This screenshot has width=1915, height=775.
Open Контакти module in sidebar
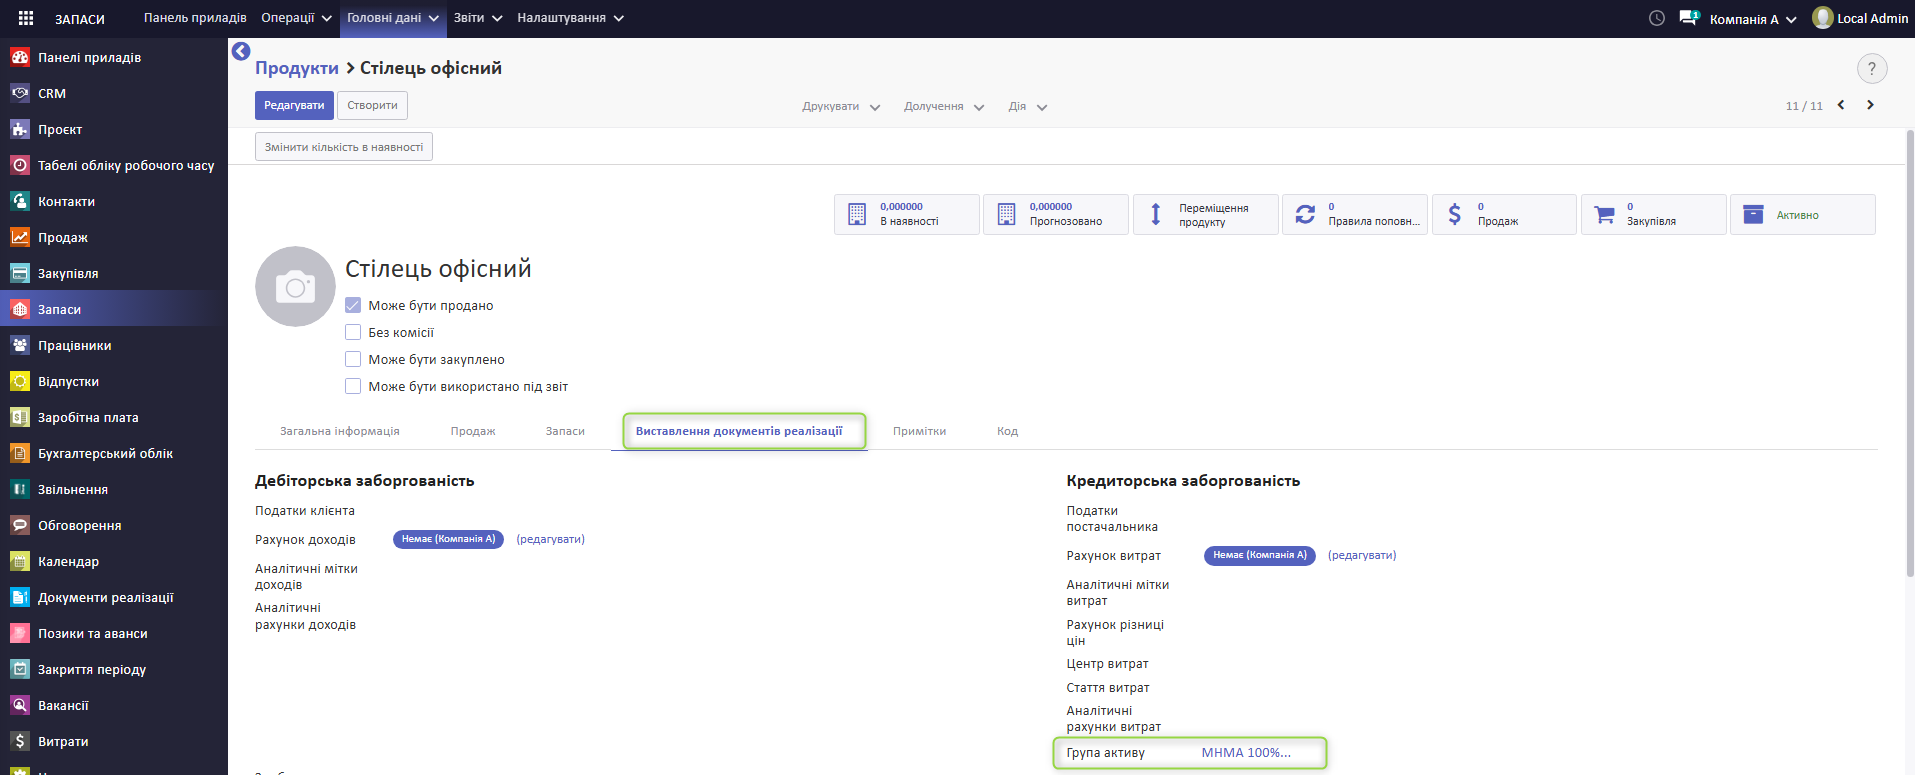[114, 201]
